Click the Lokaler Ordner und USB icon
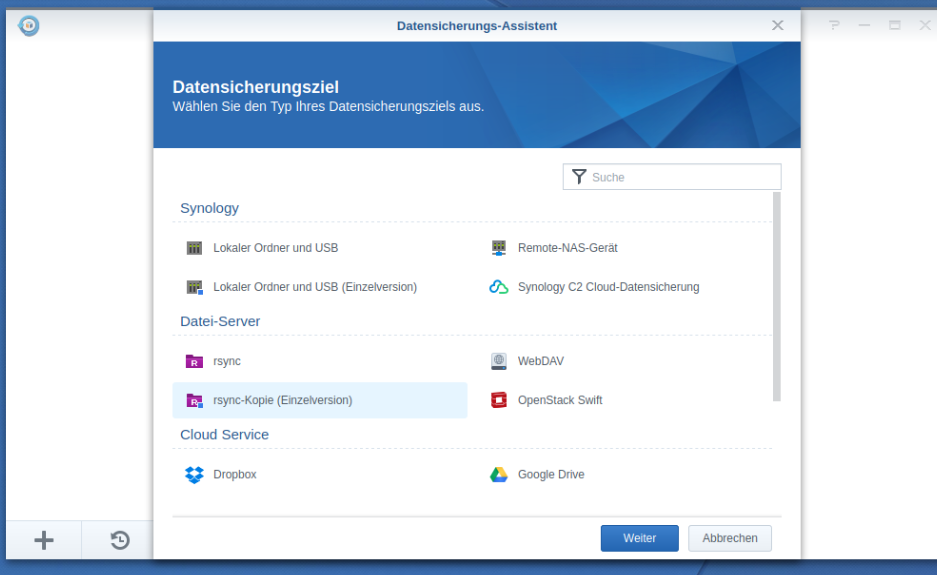This screenshot has width=937, height=575. 194,247
